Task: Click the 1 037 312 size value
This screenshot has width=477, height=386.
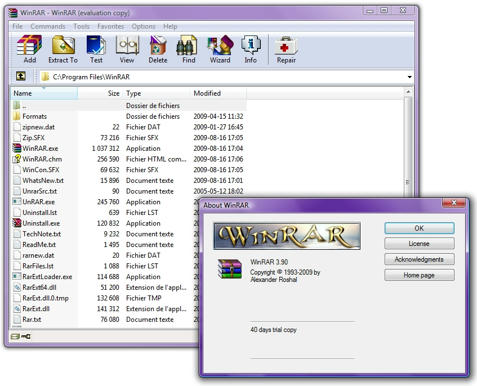Action: point(106,148)
